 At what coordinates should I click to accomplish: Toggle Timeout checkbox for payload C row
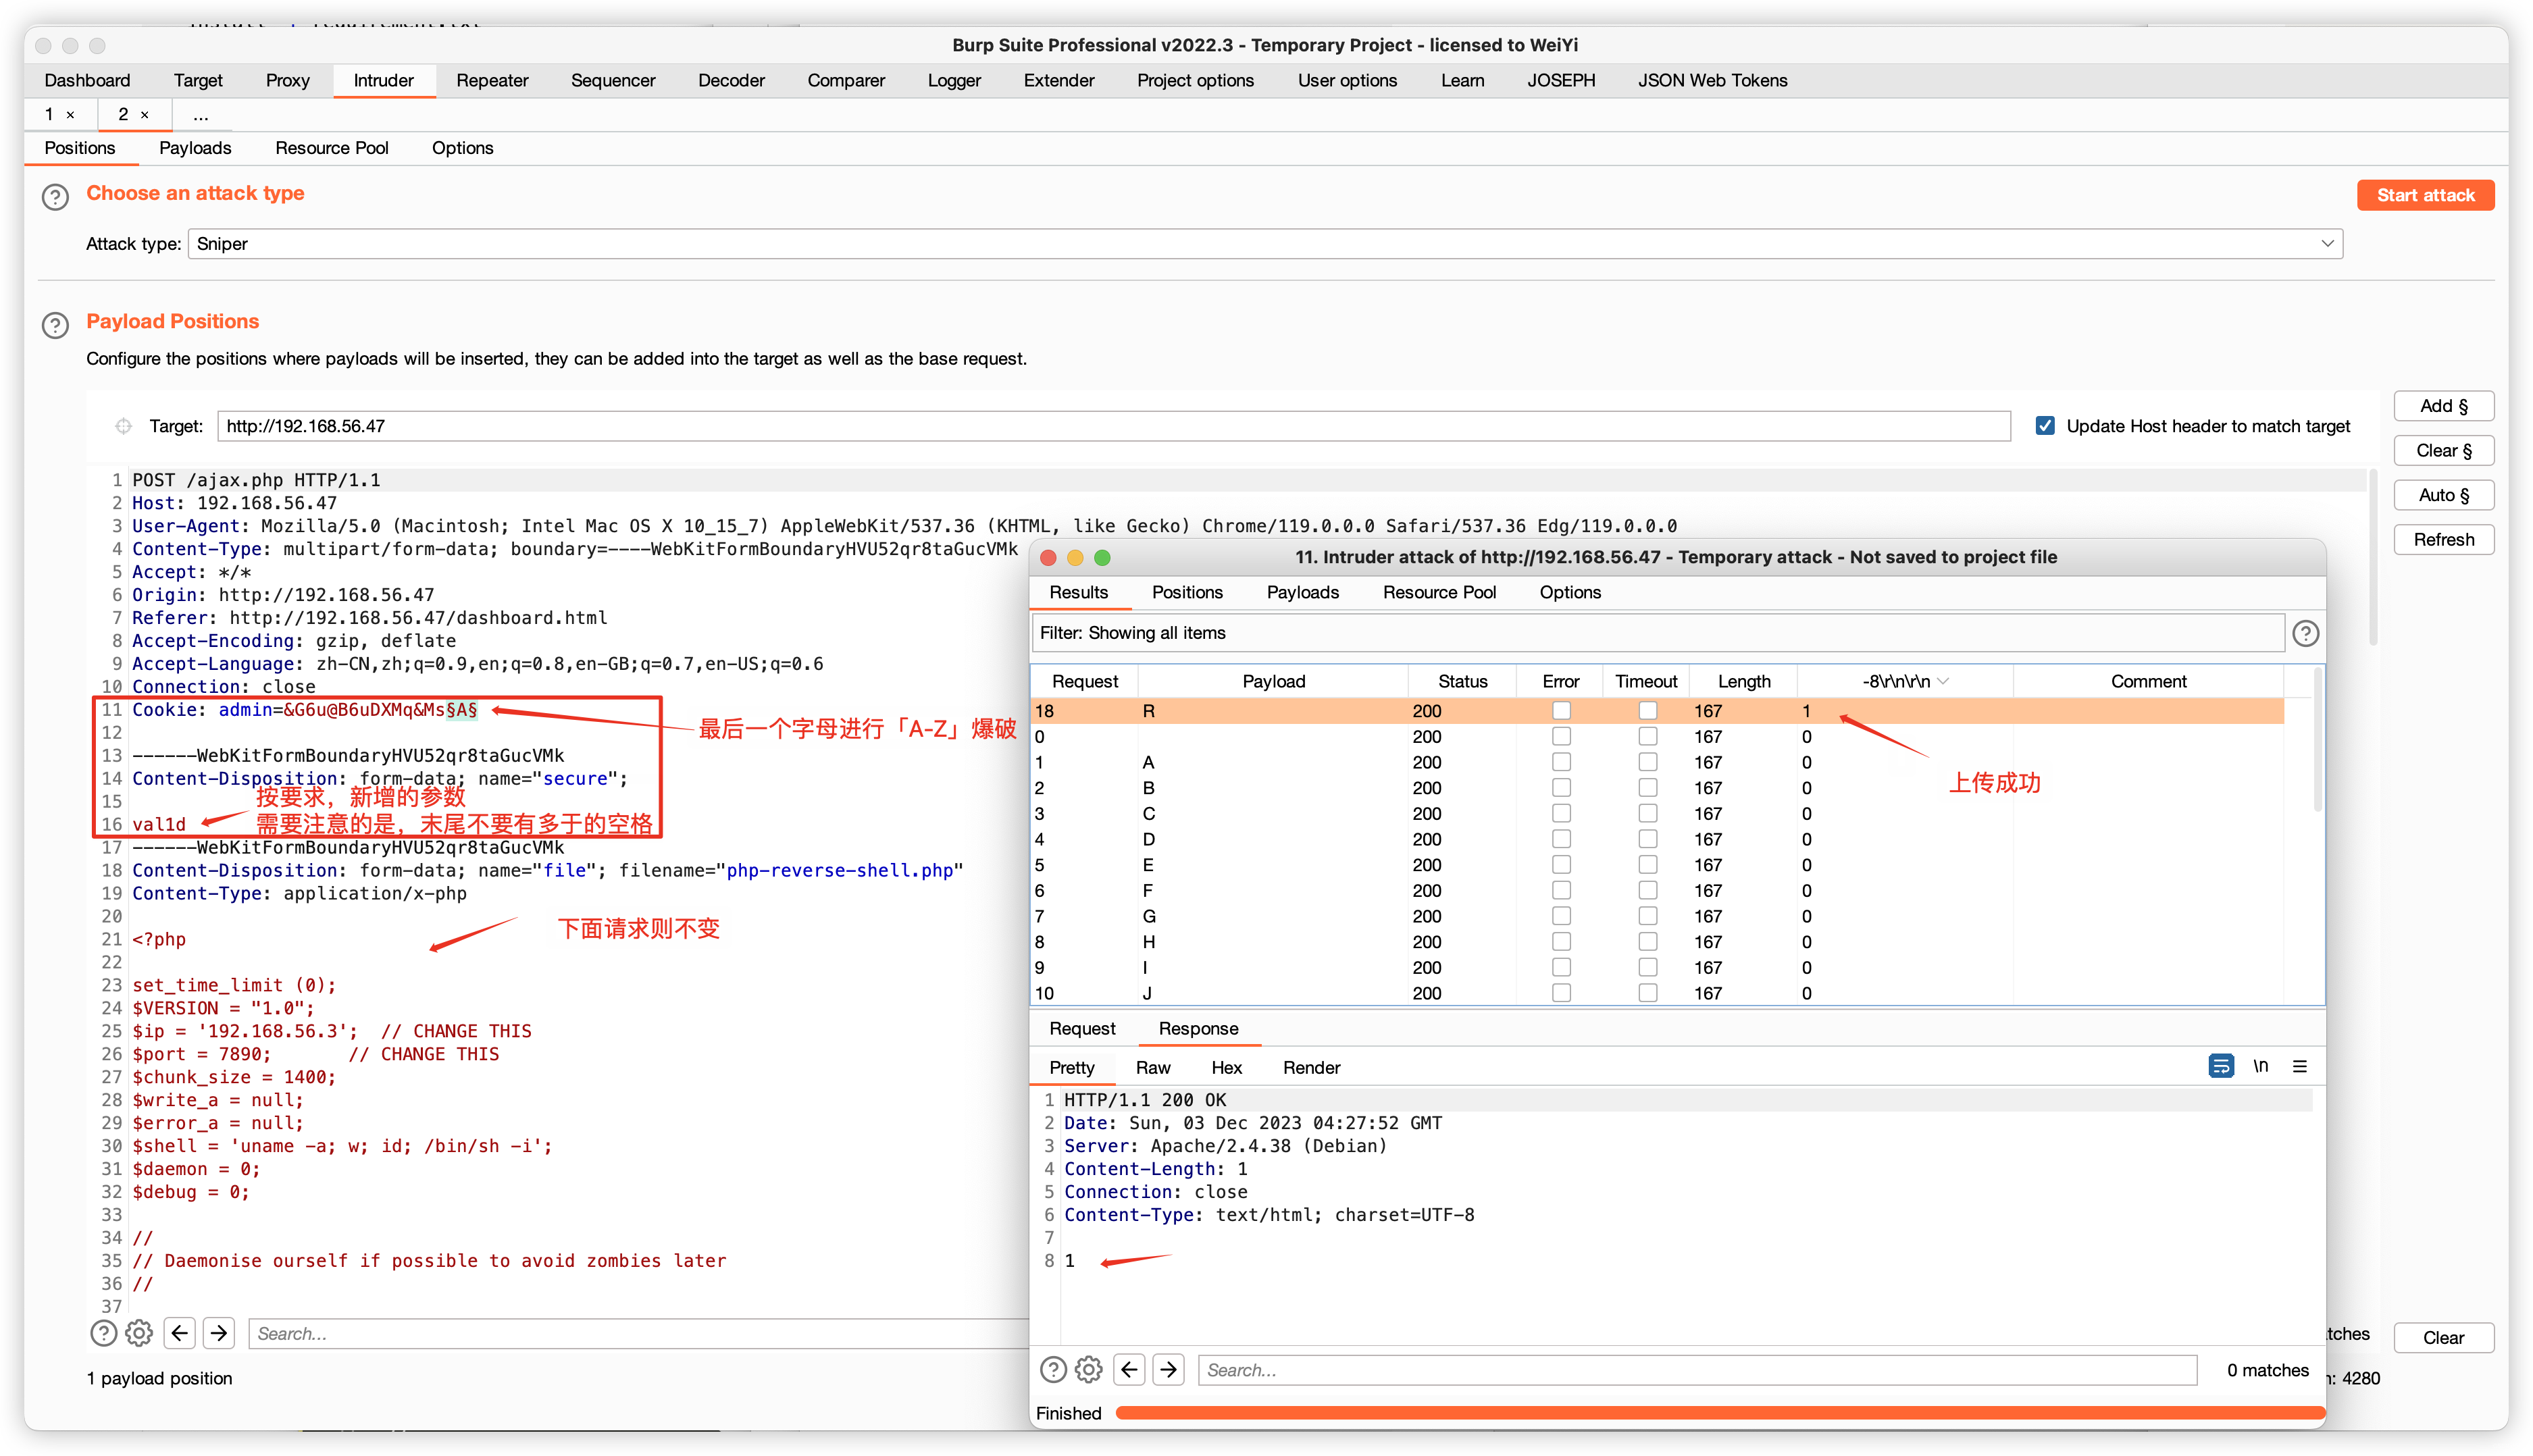click(x=1647, y=813)
